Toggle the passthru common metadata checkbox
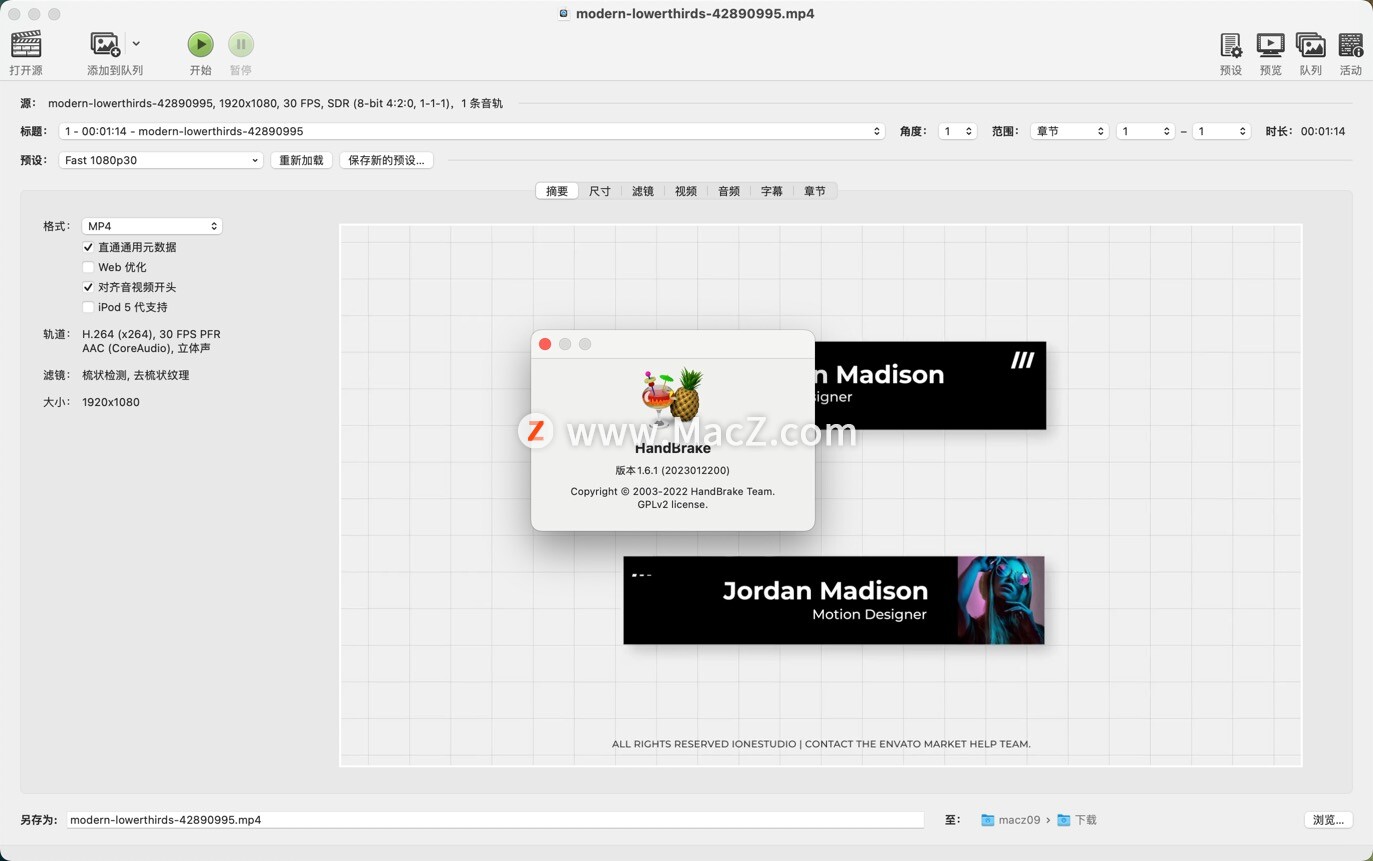1373x861 pixels. click(x=88, y=247)
